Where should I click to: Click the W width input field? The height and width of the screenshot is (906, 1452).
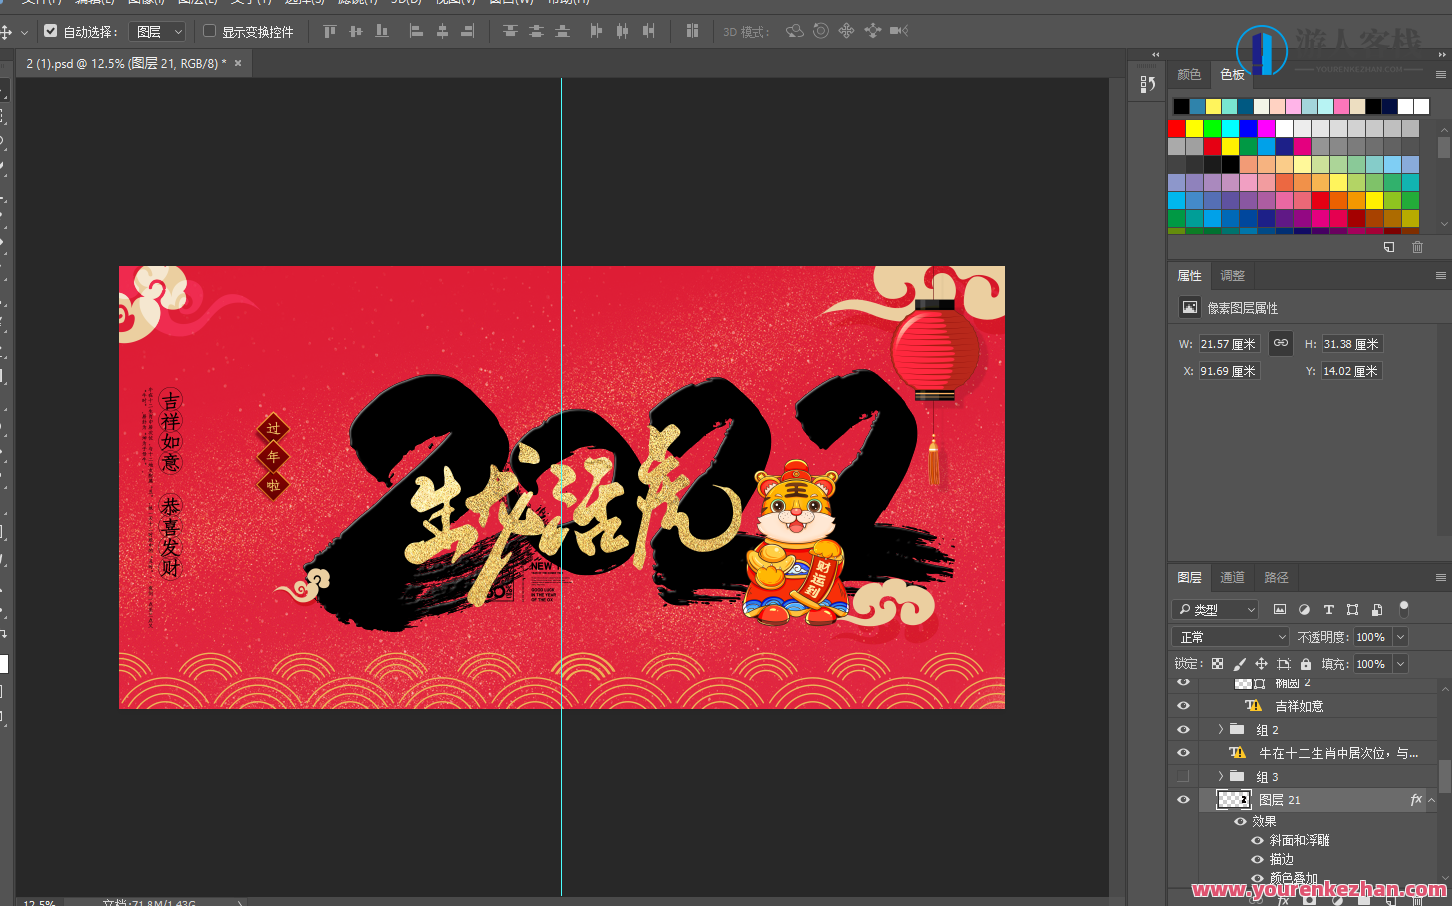(1229, 344)
